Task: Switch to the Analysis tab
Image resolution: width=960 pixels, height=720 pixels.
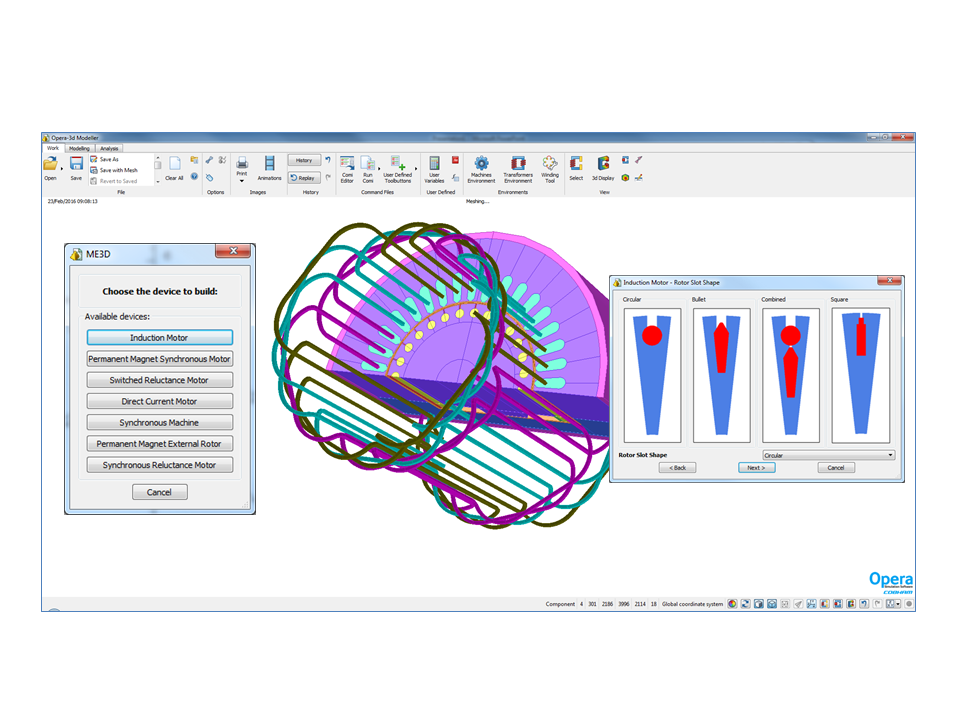Action: pyautogui.click(x=109, y=148)
